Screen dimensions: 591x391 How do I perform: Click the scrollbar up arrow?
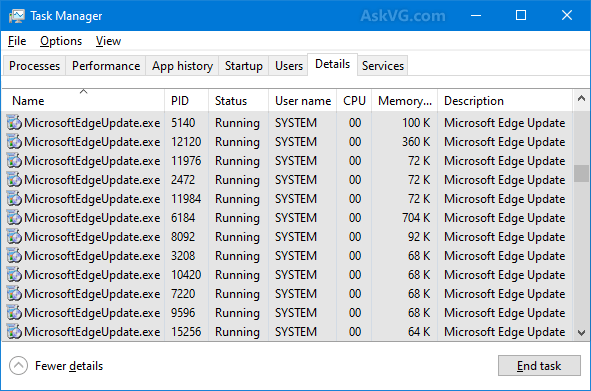[581, 99]
